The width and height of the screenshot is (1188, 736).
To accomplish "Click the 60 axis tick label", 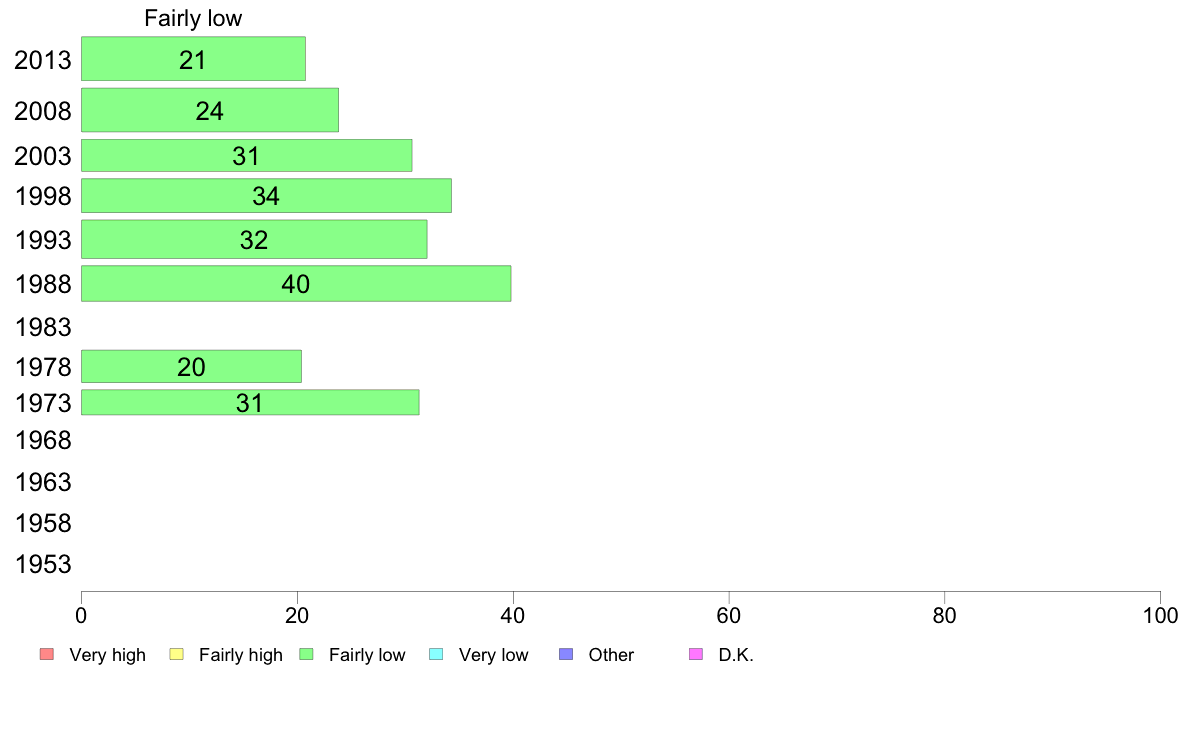I will click(728, 615).
